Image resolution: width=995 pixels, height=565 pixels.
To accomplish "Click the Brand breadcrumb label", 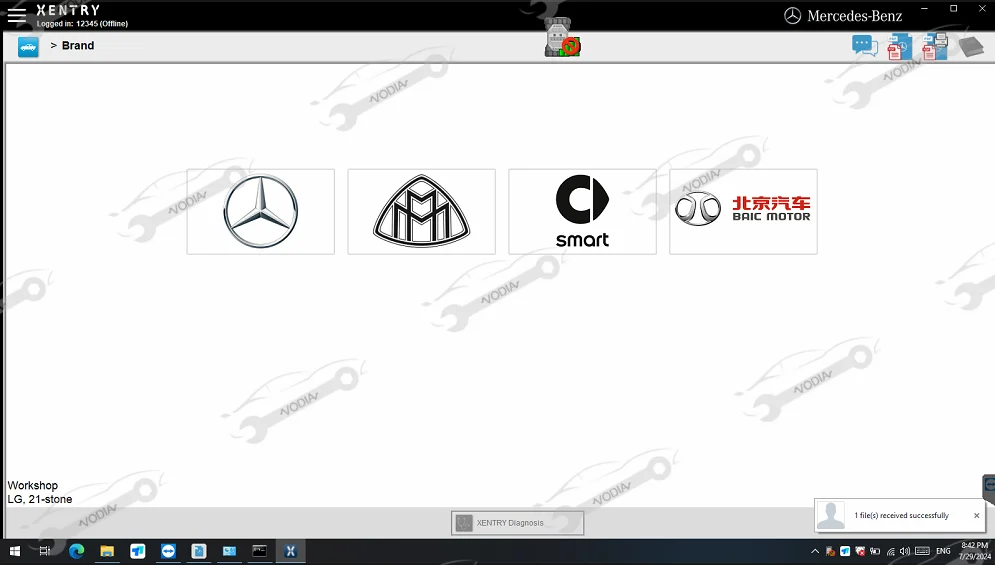I will tap(78, 46).
